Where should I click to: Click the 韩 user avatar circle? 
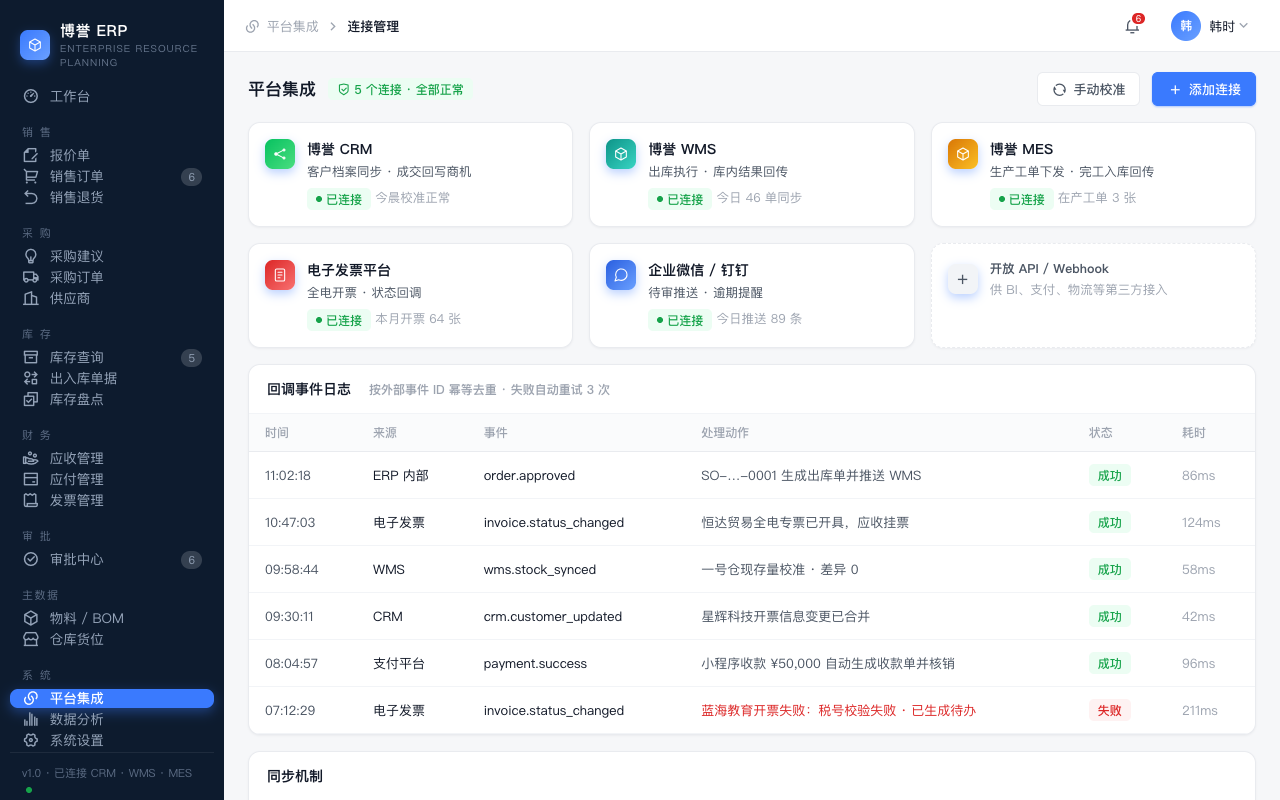coord(1186,26)
